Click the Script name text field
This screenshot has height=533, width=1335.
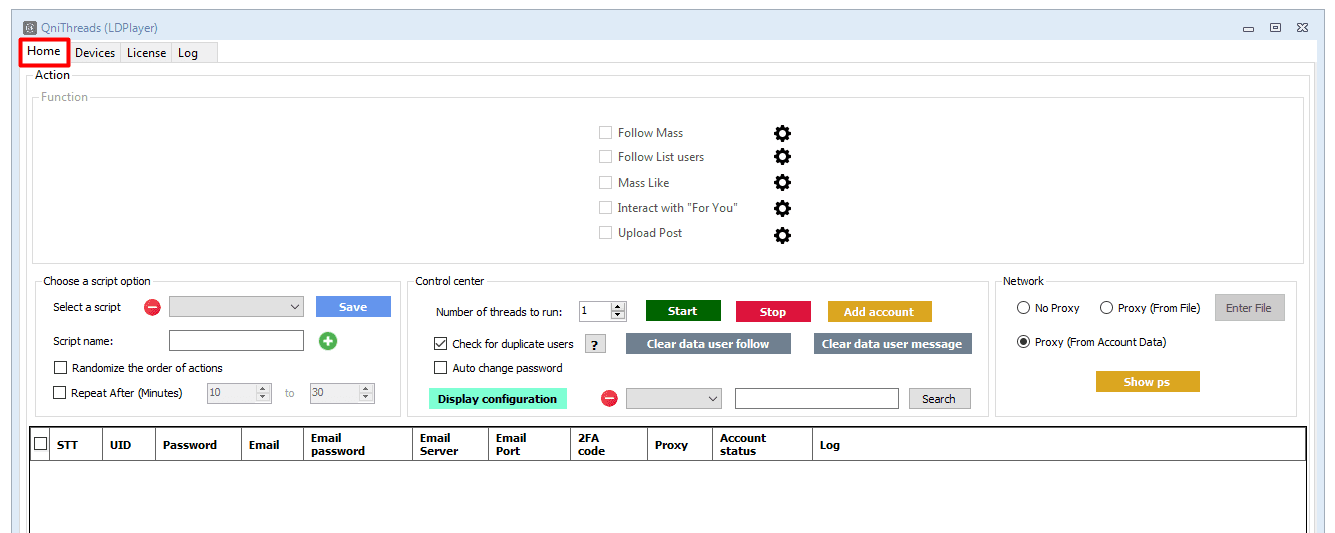coord(236,341)
